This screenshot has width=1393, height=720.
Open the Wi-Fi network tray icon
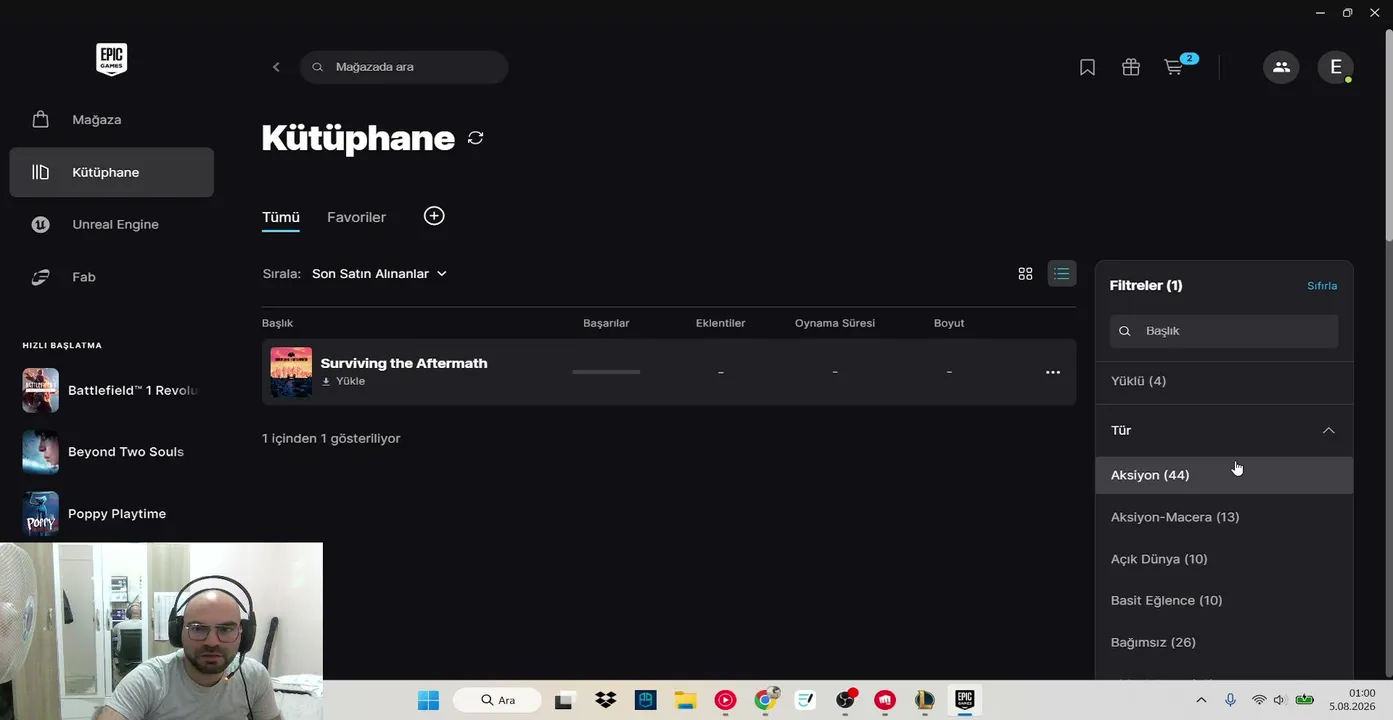(x=1259, y=700)
